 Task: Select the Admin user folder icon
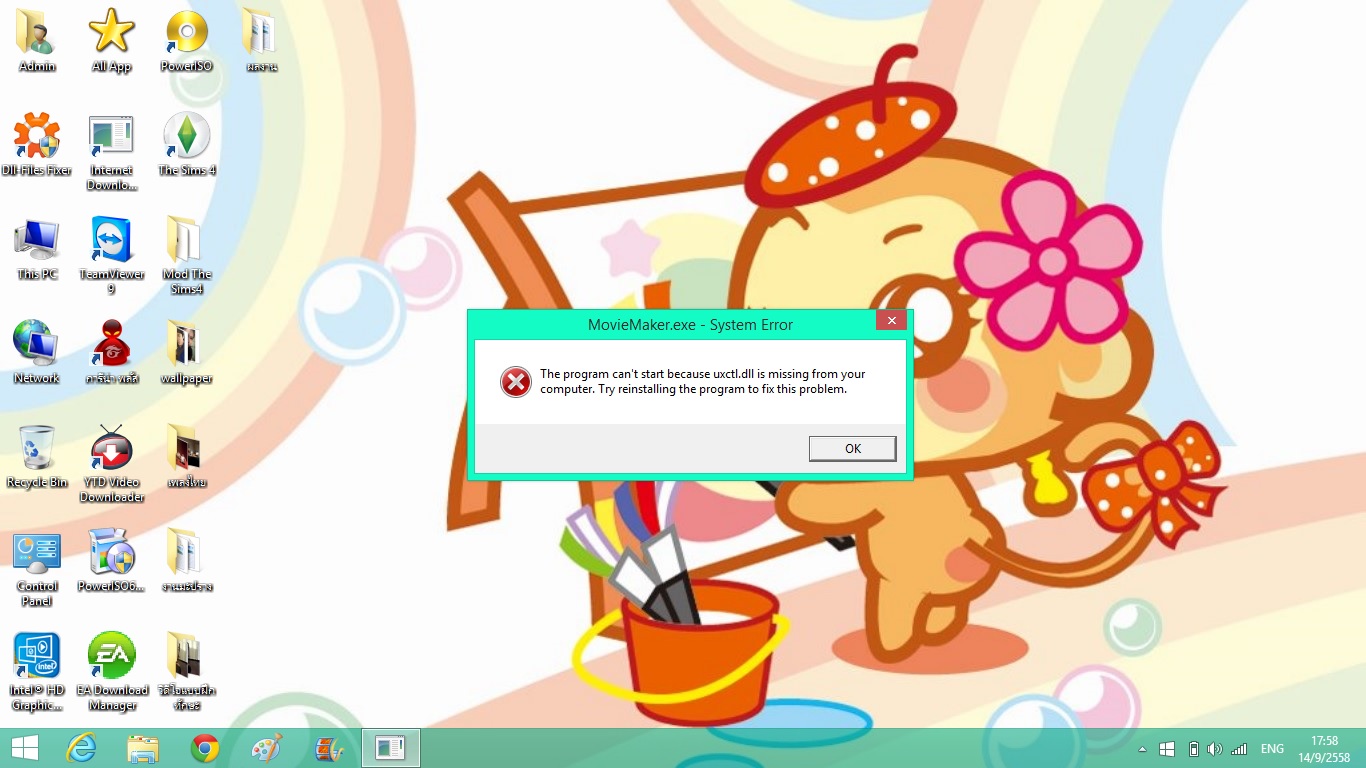point(37,42)
